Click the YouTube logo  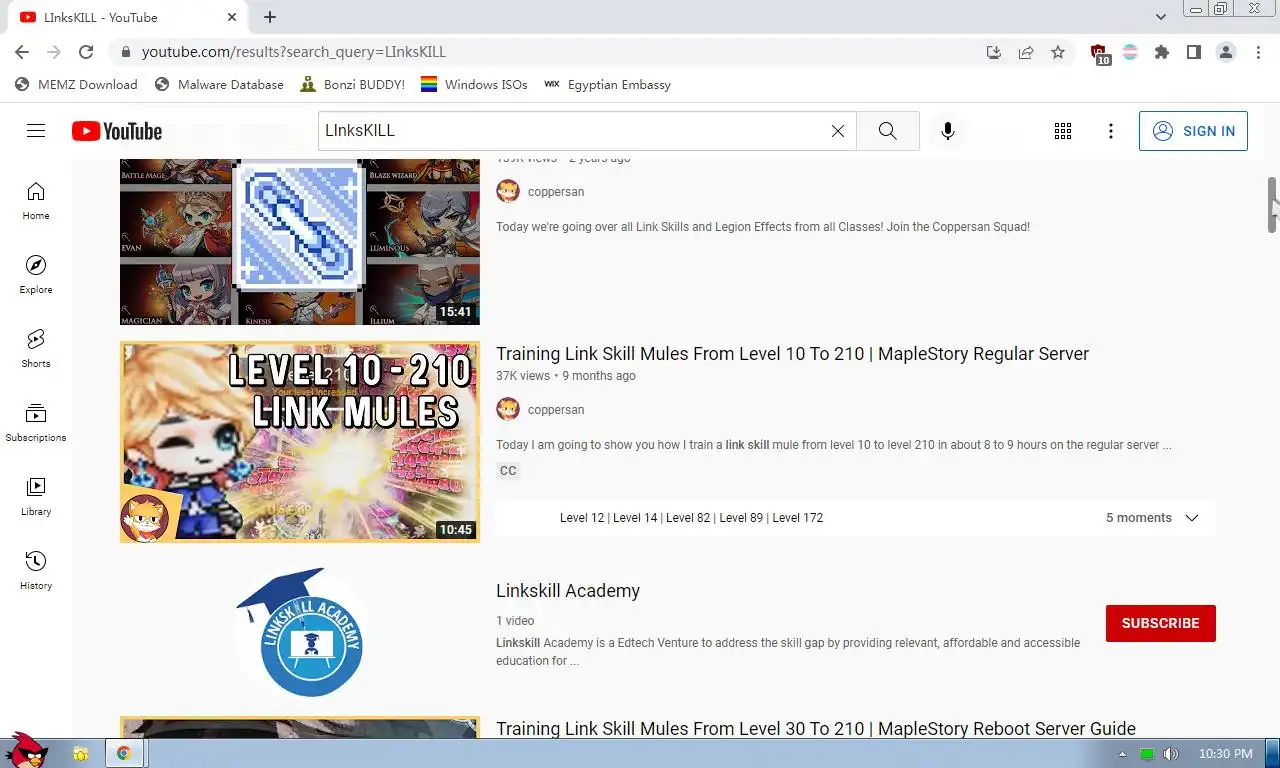click(117, 131)
